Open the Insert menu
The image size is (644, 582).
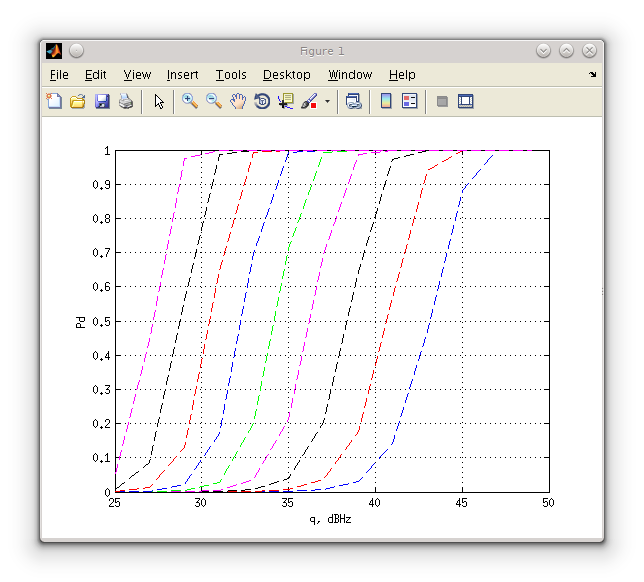182,75
